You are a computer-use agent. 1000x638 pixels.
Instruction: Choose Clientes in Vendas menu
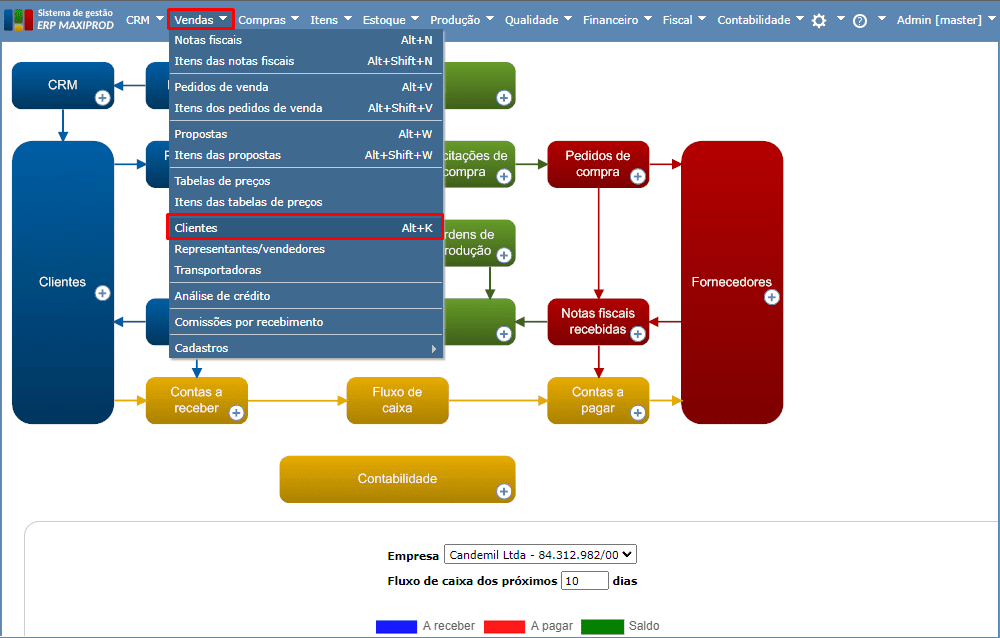306,228
